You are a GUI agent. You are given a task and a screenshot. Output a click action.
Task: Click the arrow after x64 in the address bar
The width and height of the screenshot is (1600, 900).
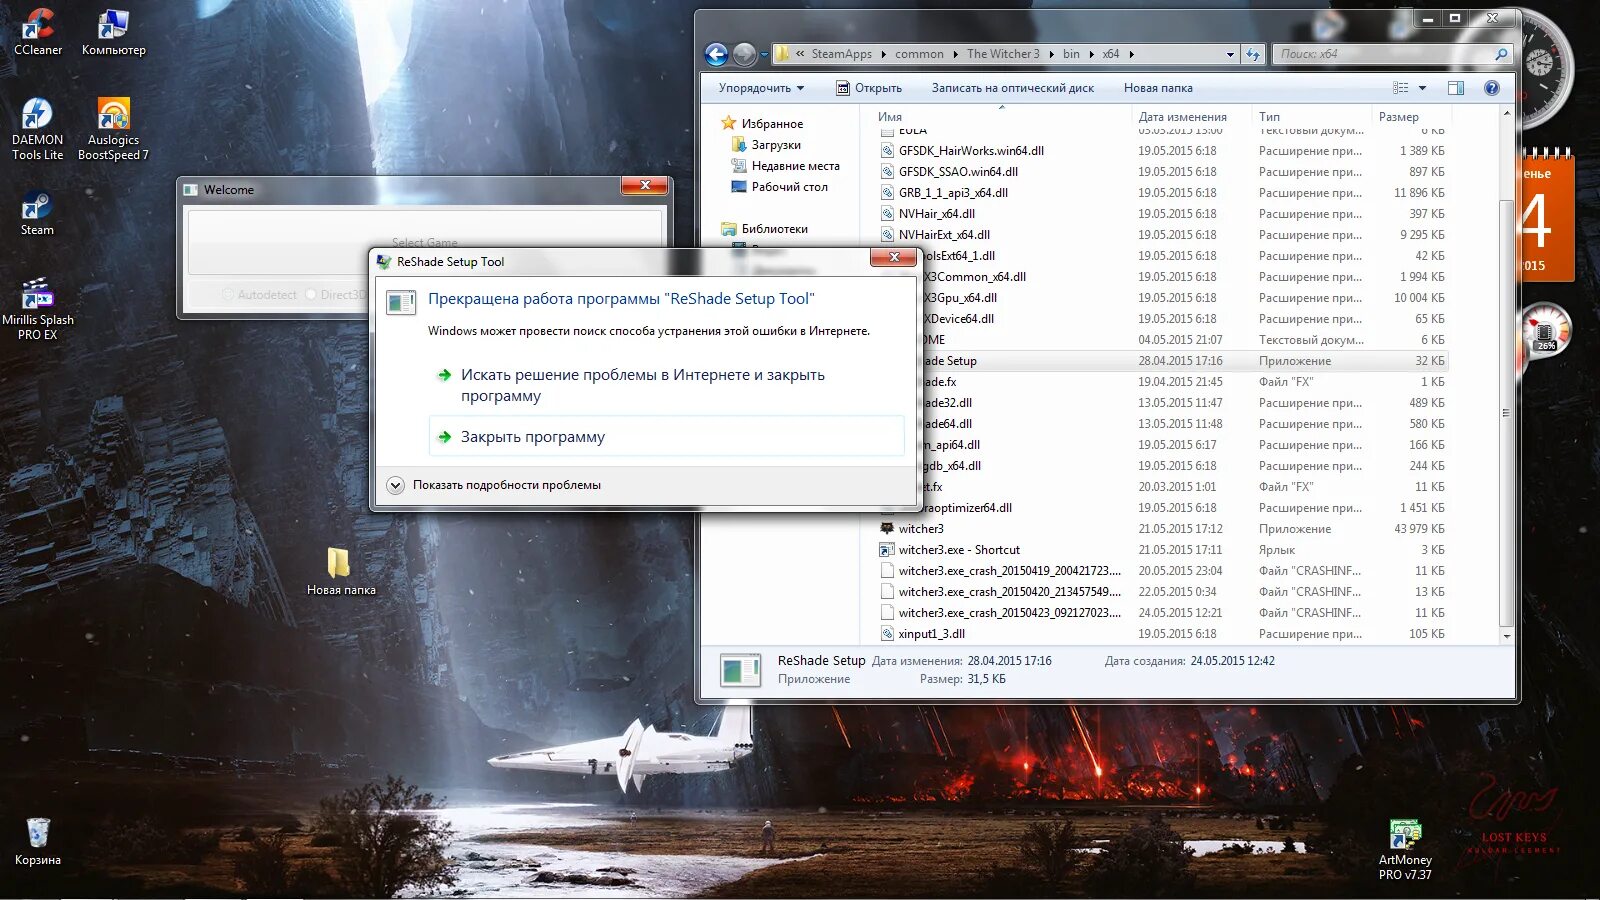pos(1132,54)
